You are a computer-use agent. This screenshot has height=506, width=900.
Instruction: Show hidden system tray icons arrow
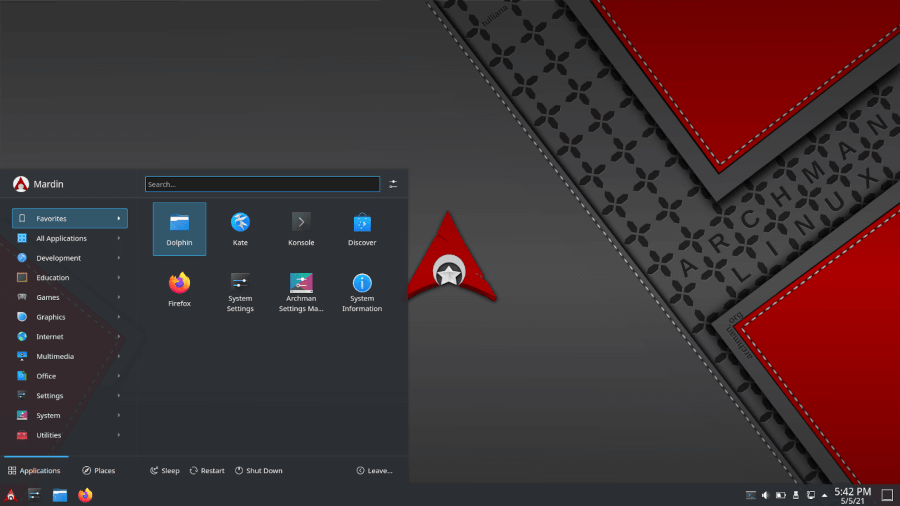coord(825,495)
